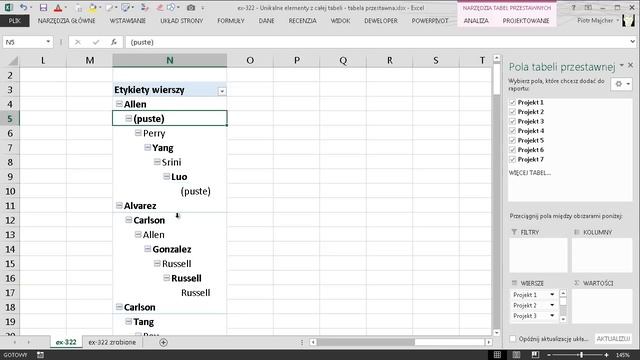Viewport: 640px width, 360px height.
Task: Uncheck the Projekt 7 field checkbox
Action: 513,160
